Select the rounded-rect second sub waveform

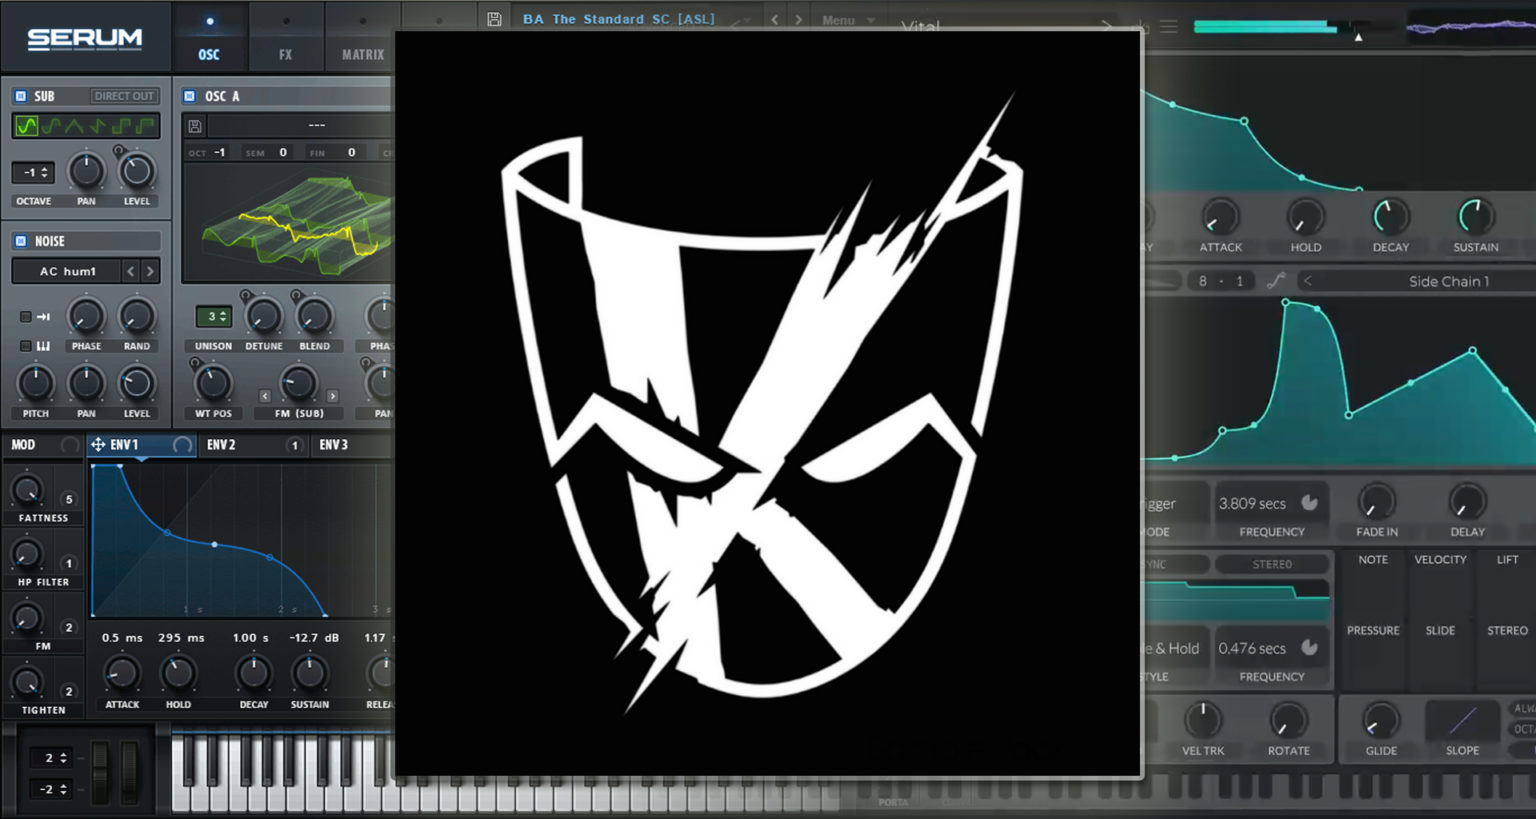coord(51,126)
